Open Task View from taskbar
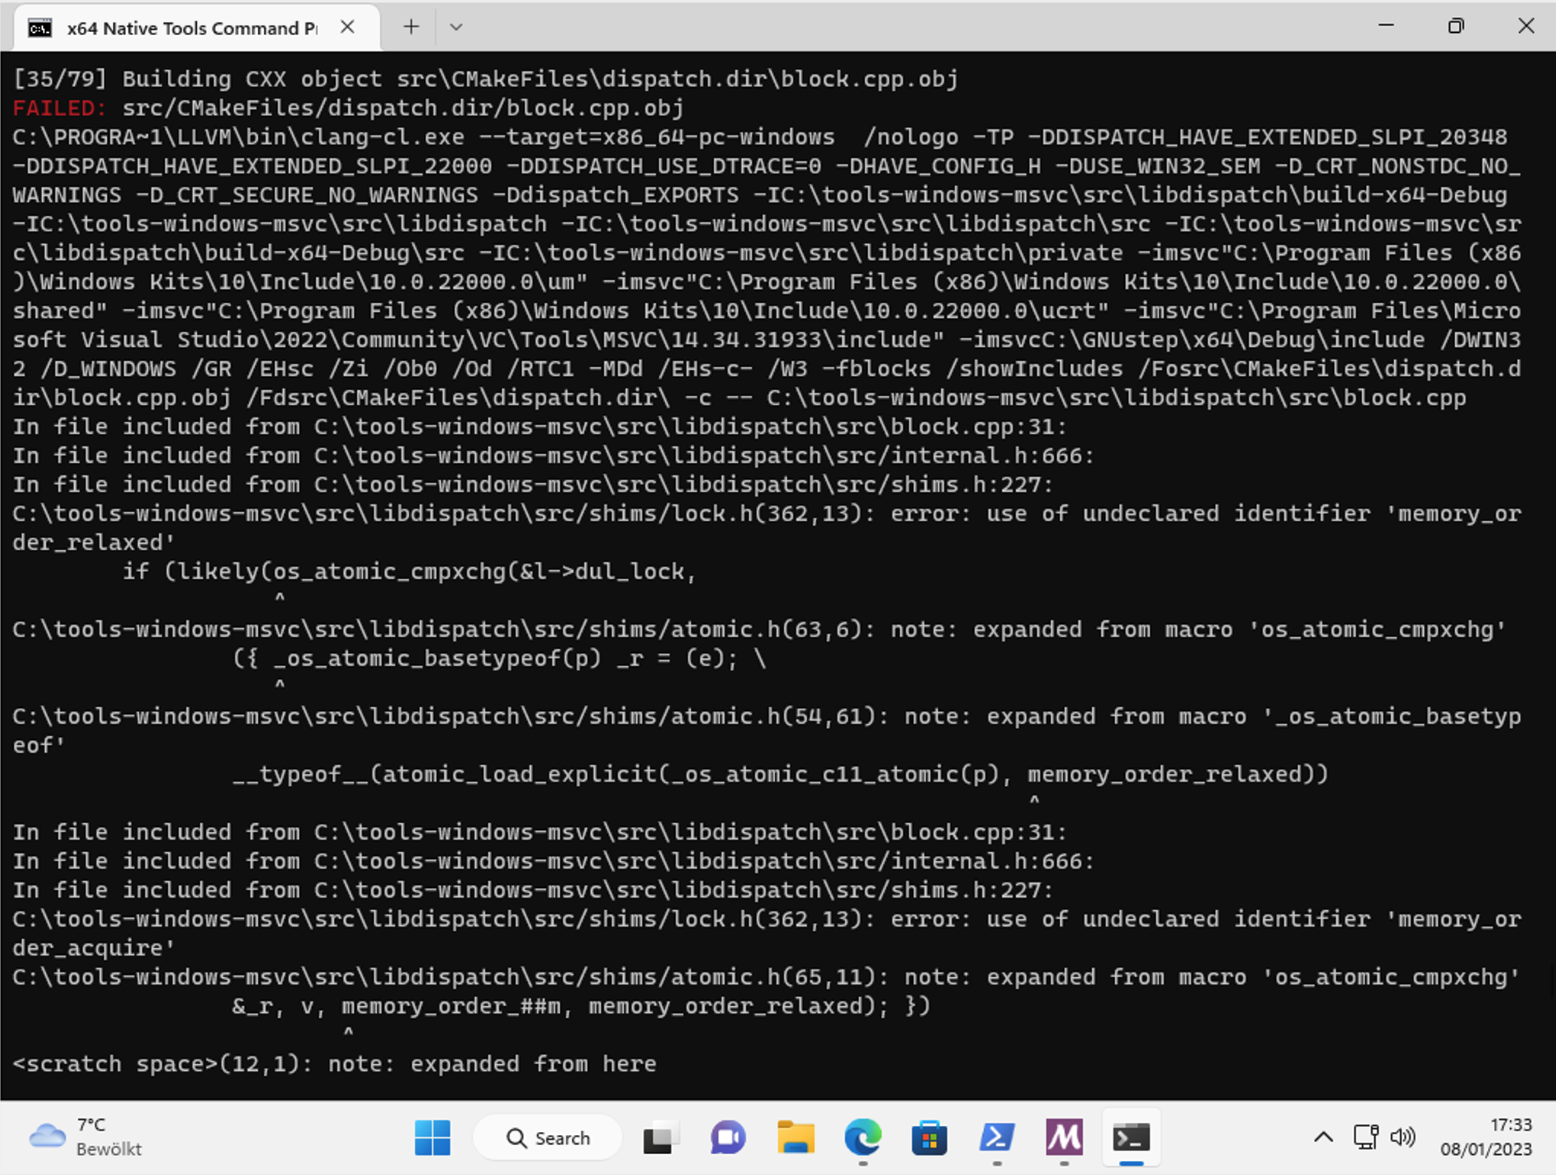This screenshot has height=1175, width=1556. pos(661,1138)
